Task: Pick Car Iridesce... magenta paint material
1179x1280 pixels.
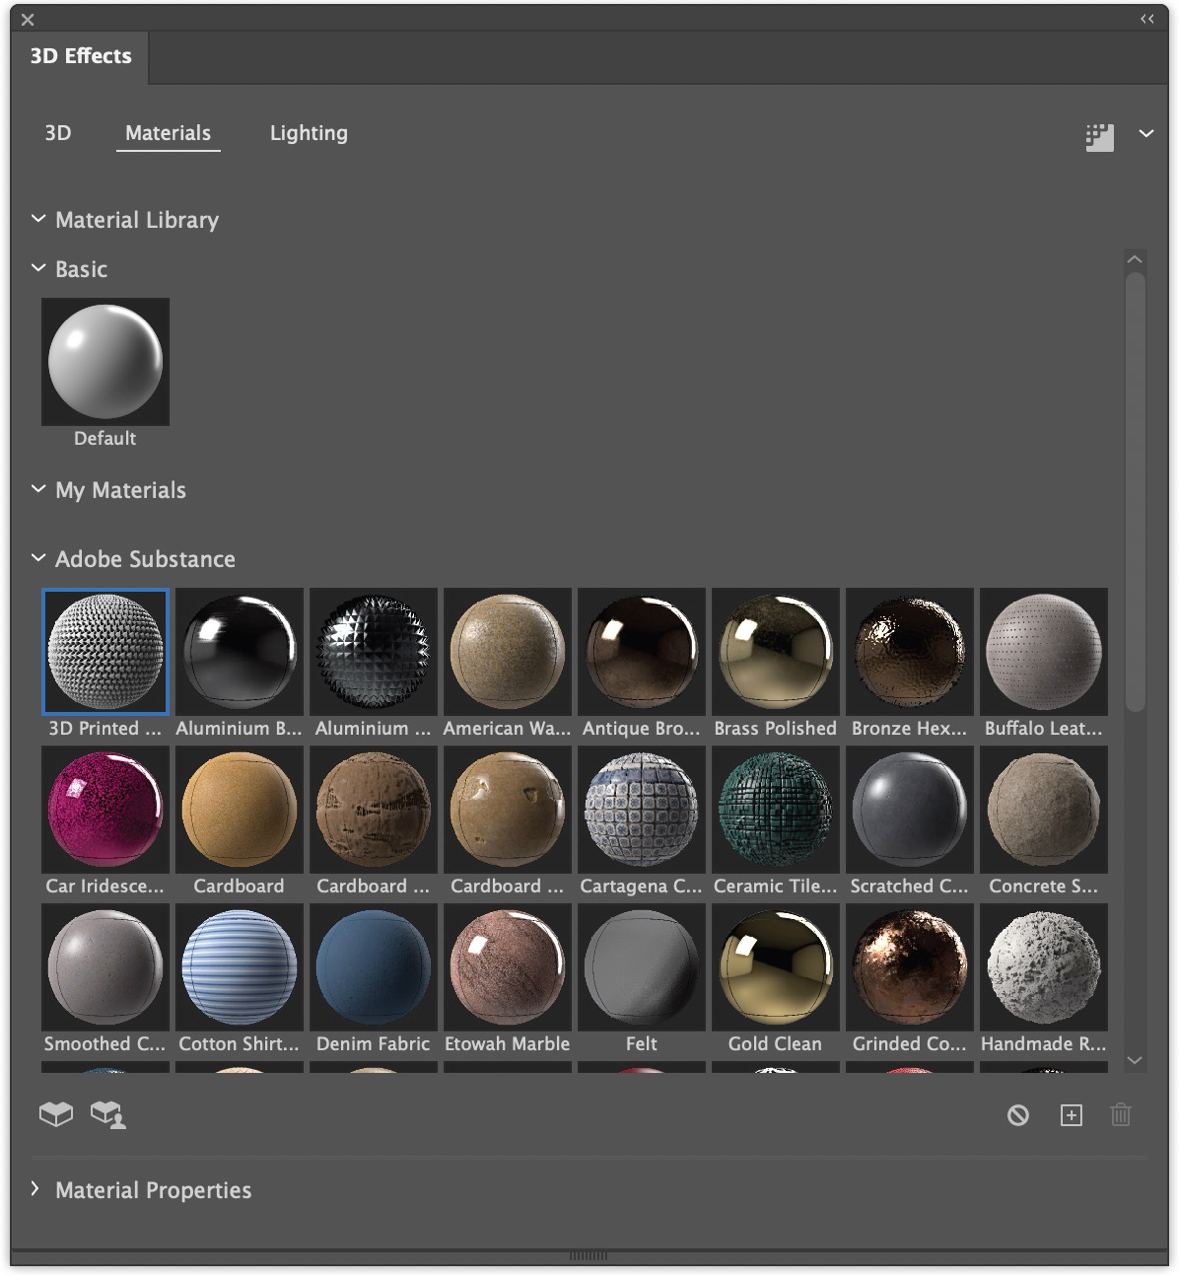Action: tap(105, 809)
